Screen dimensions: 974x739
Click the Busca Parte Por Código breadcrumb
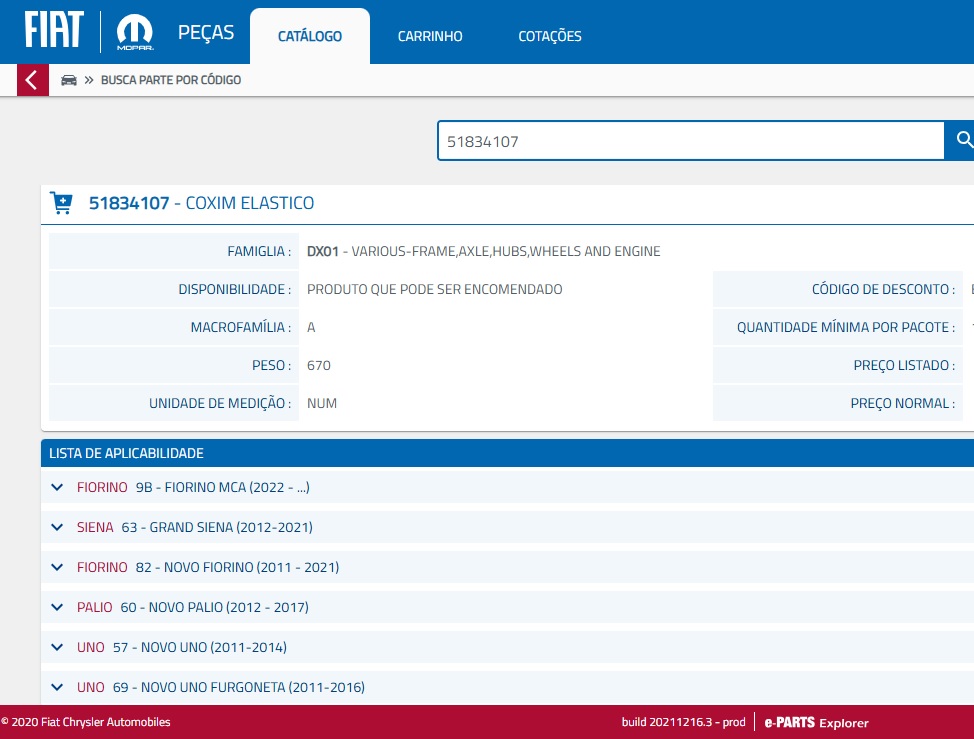click(171, 80)
